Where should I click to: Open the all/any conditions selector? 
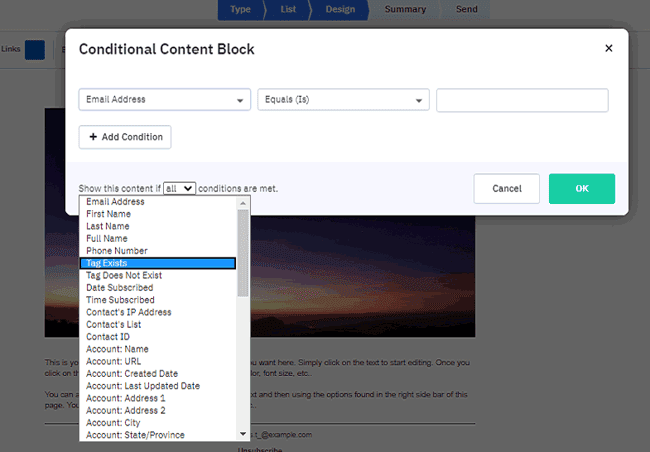coord(180,188)
